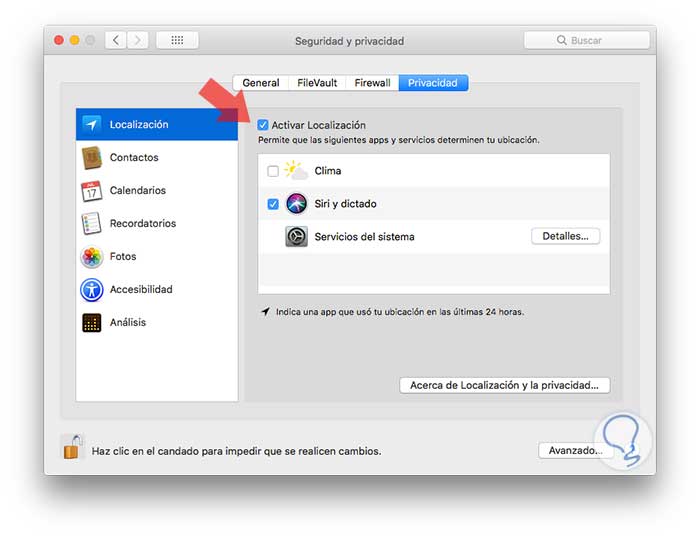Open the Accesibilidad icon
The height and width of the screenshot is (538, 700).
click(92, 290)
